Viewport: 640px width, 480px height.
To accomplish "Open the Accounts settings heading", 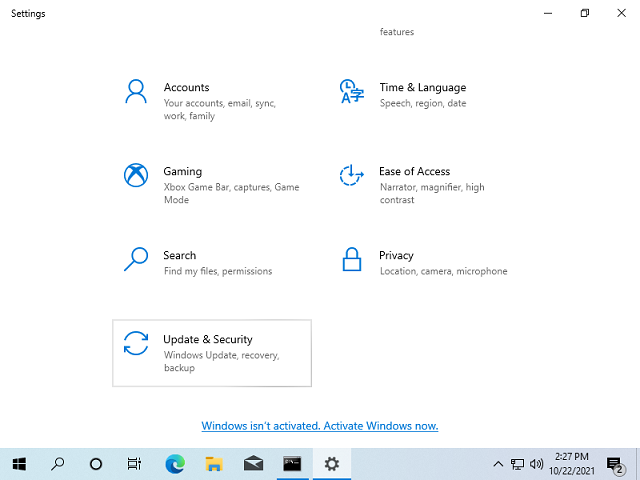I will point(187,87).
